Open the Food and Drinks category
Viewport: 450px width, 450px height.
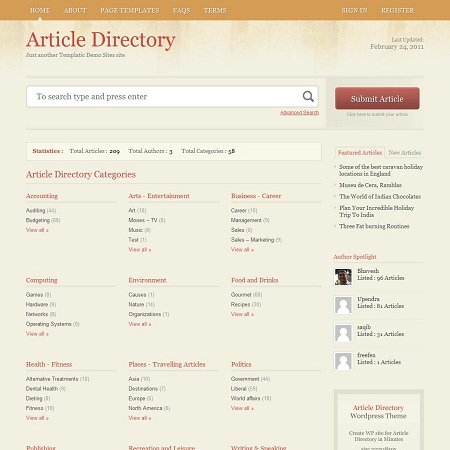(x=255, y=280)
